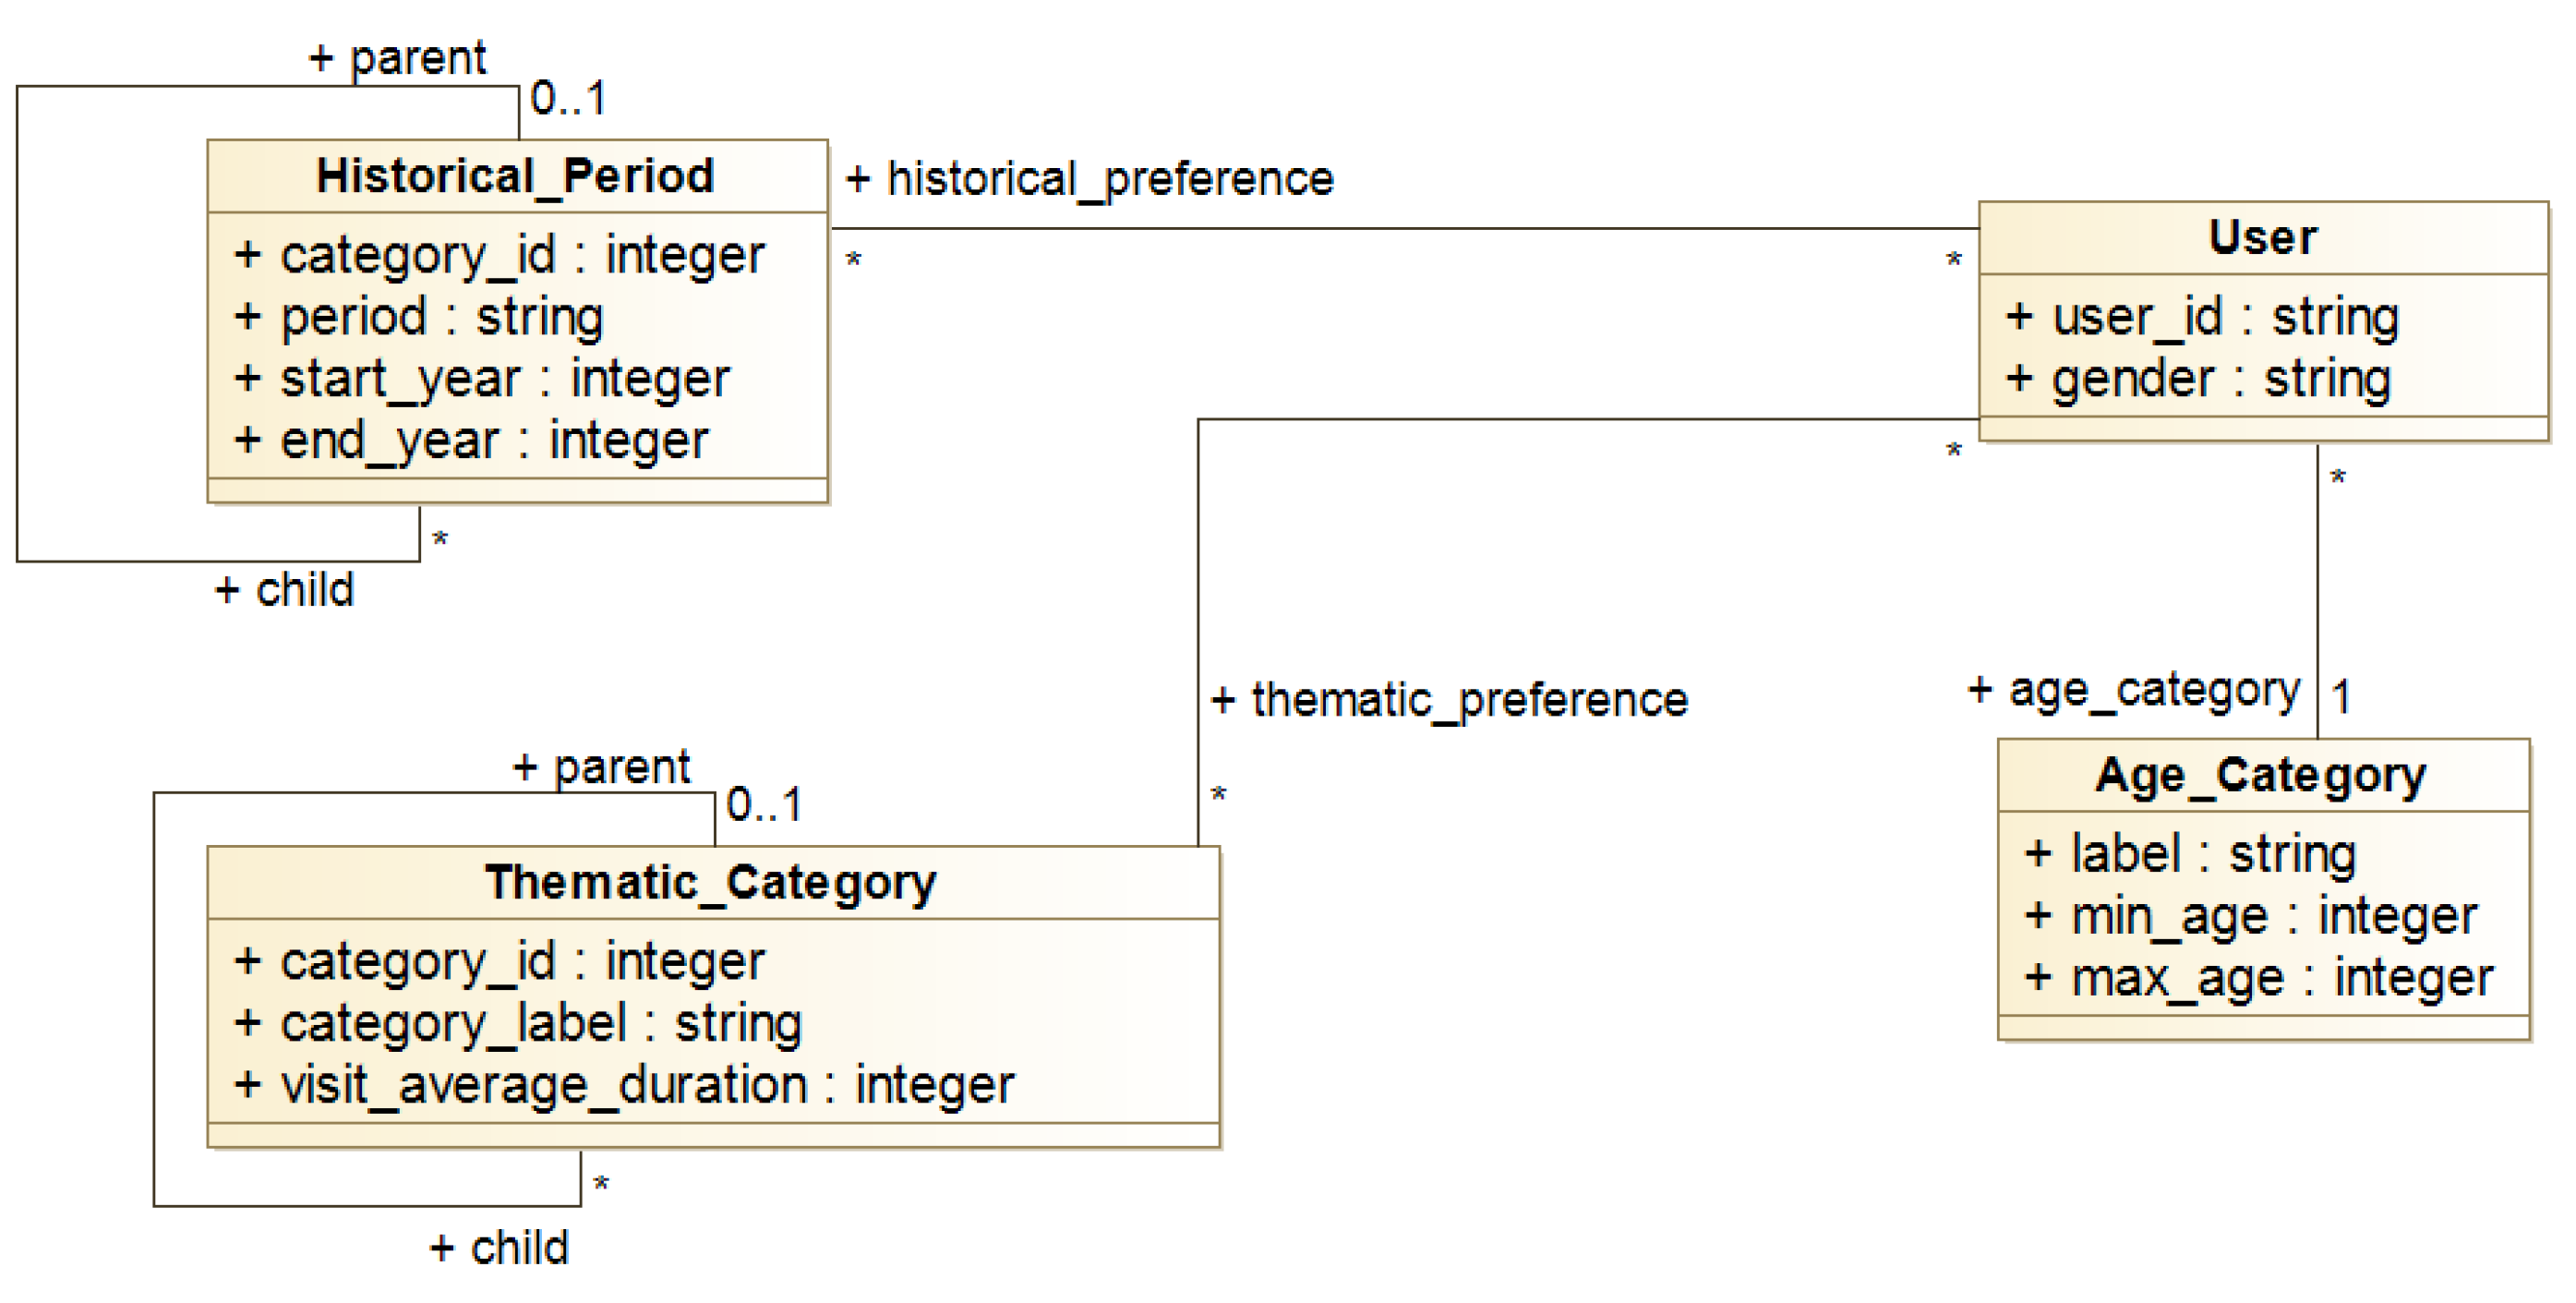Click the label string attribute in Age_Category
Viewport: 2576px width, 1303px height.
pyautogui.click(x=2190, y=855)
